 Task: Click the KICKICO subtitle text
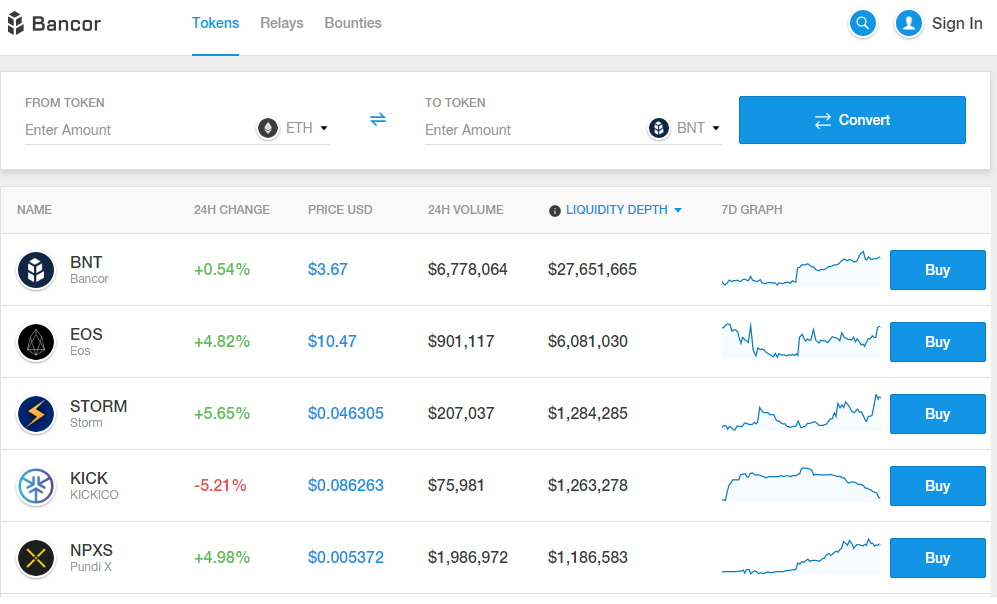pos(94,495)
